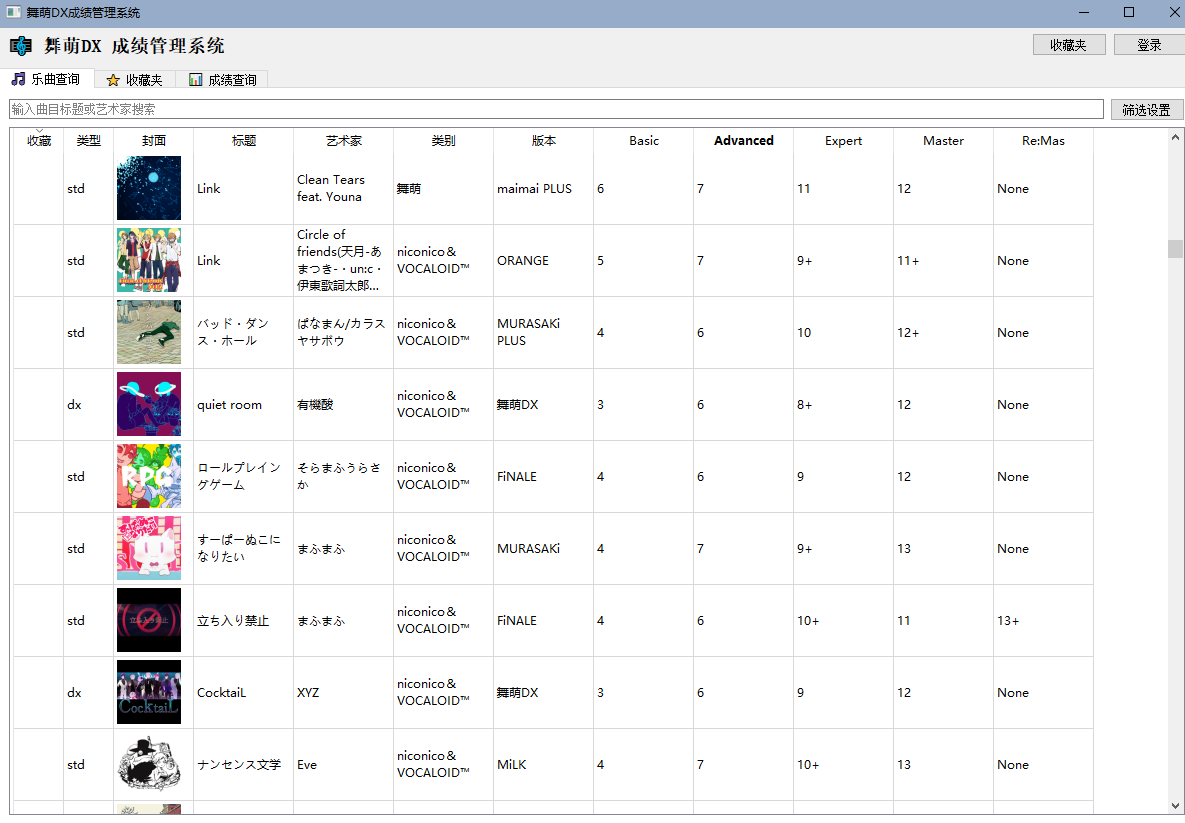The width and height of the screenshot is (1185, 823).
Task: Click the maimai PLUS version cell
Action: pyautogui.click(x=543, y=188)
